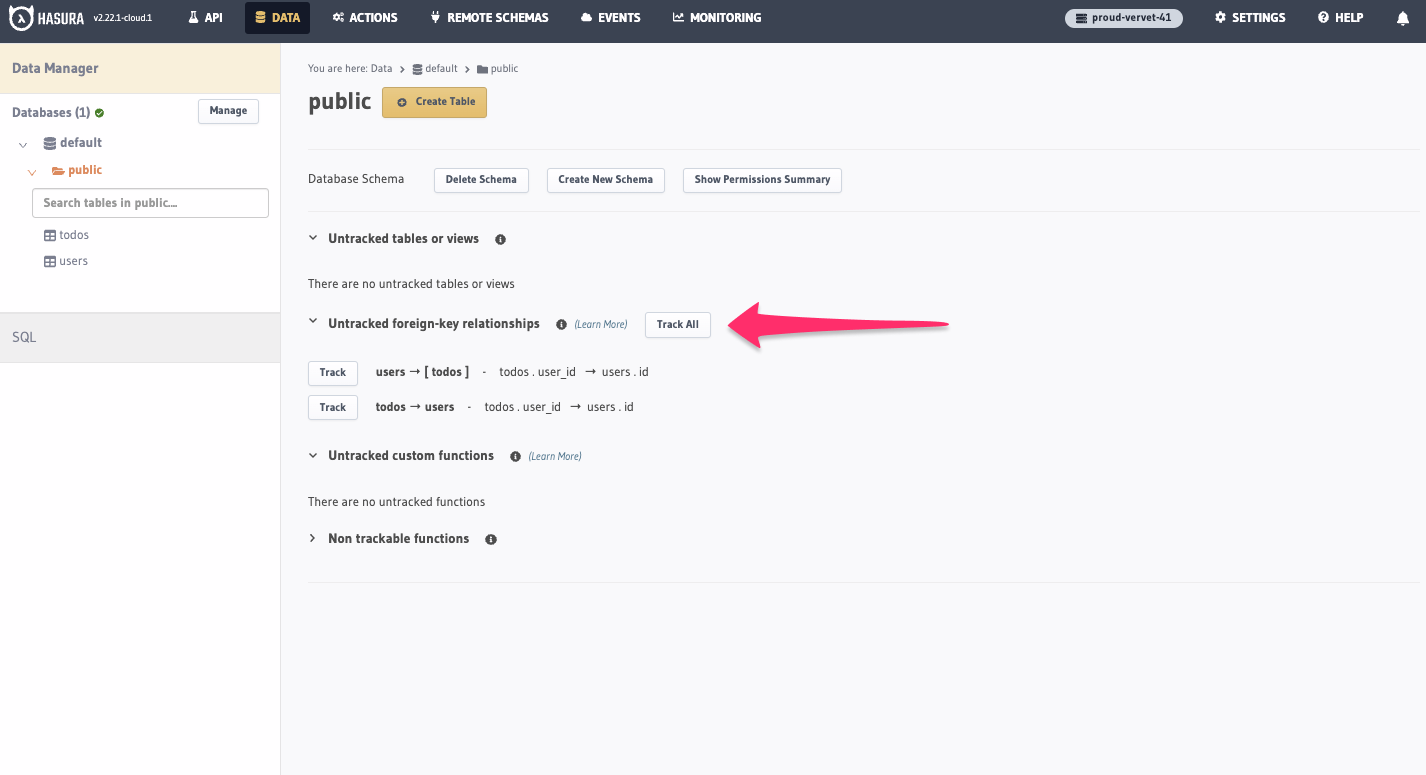Collapse the Untracked tables or views section

(x=312, y=238)
